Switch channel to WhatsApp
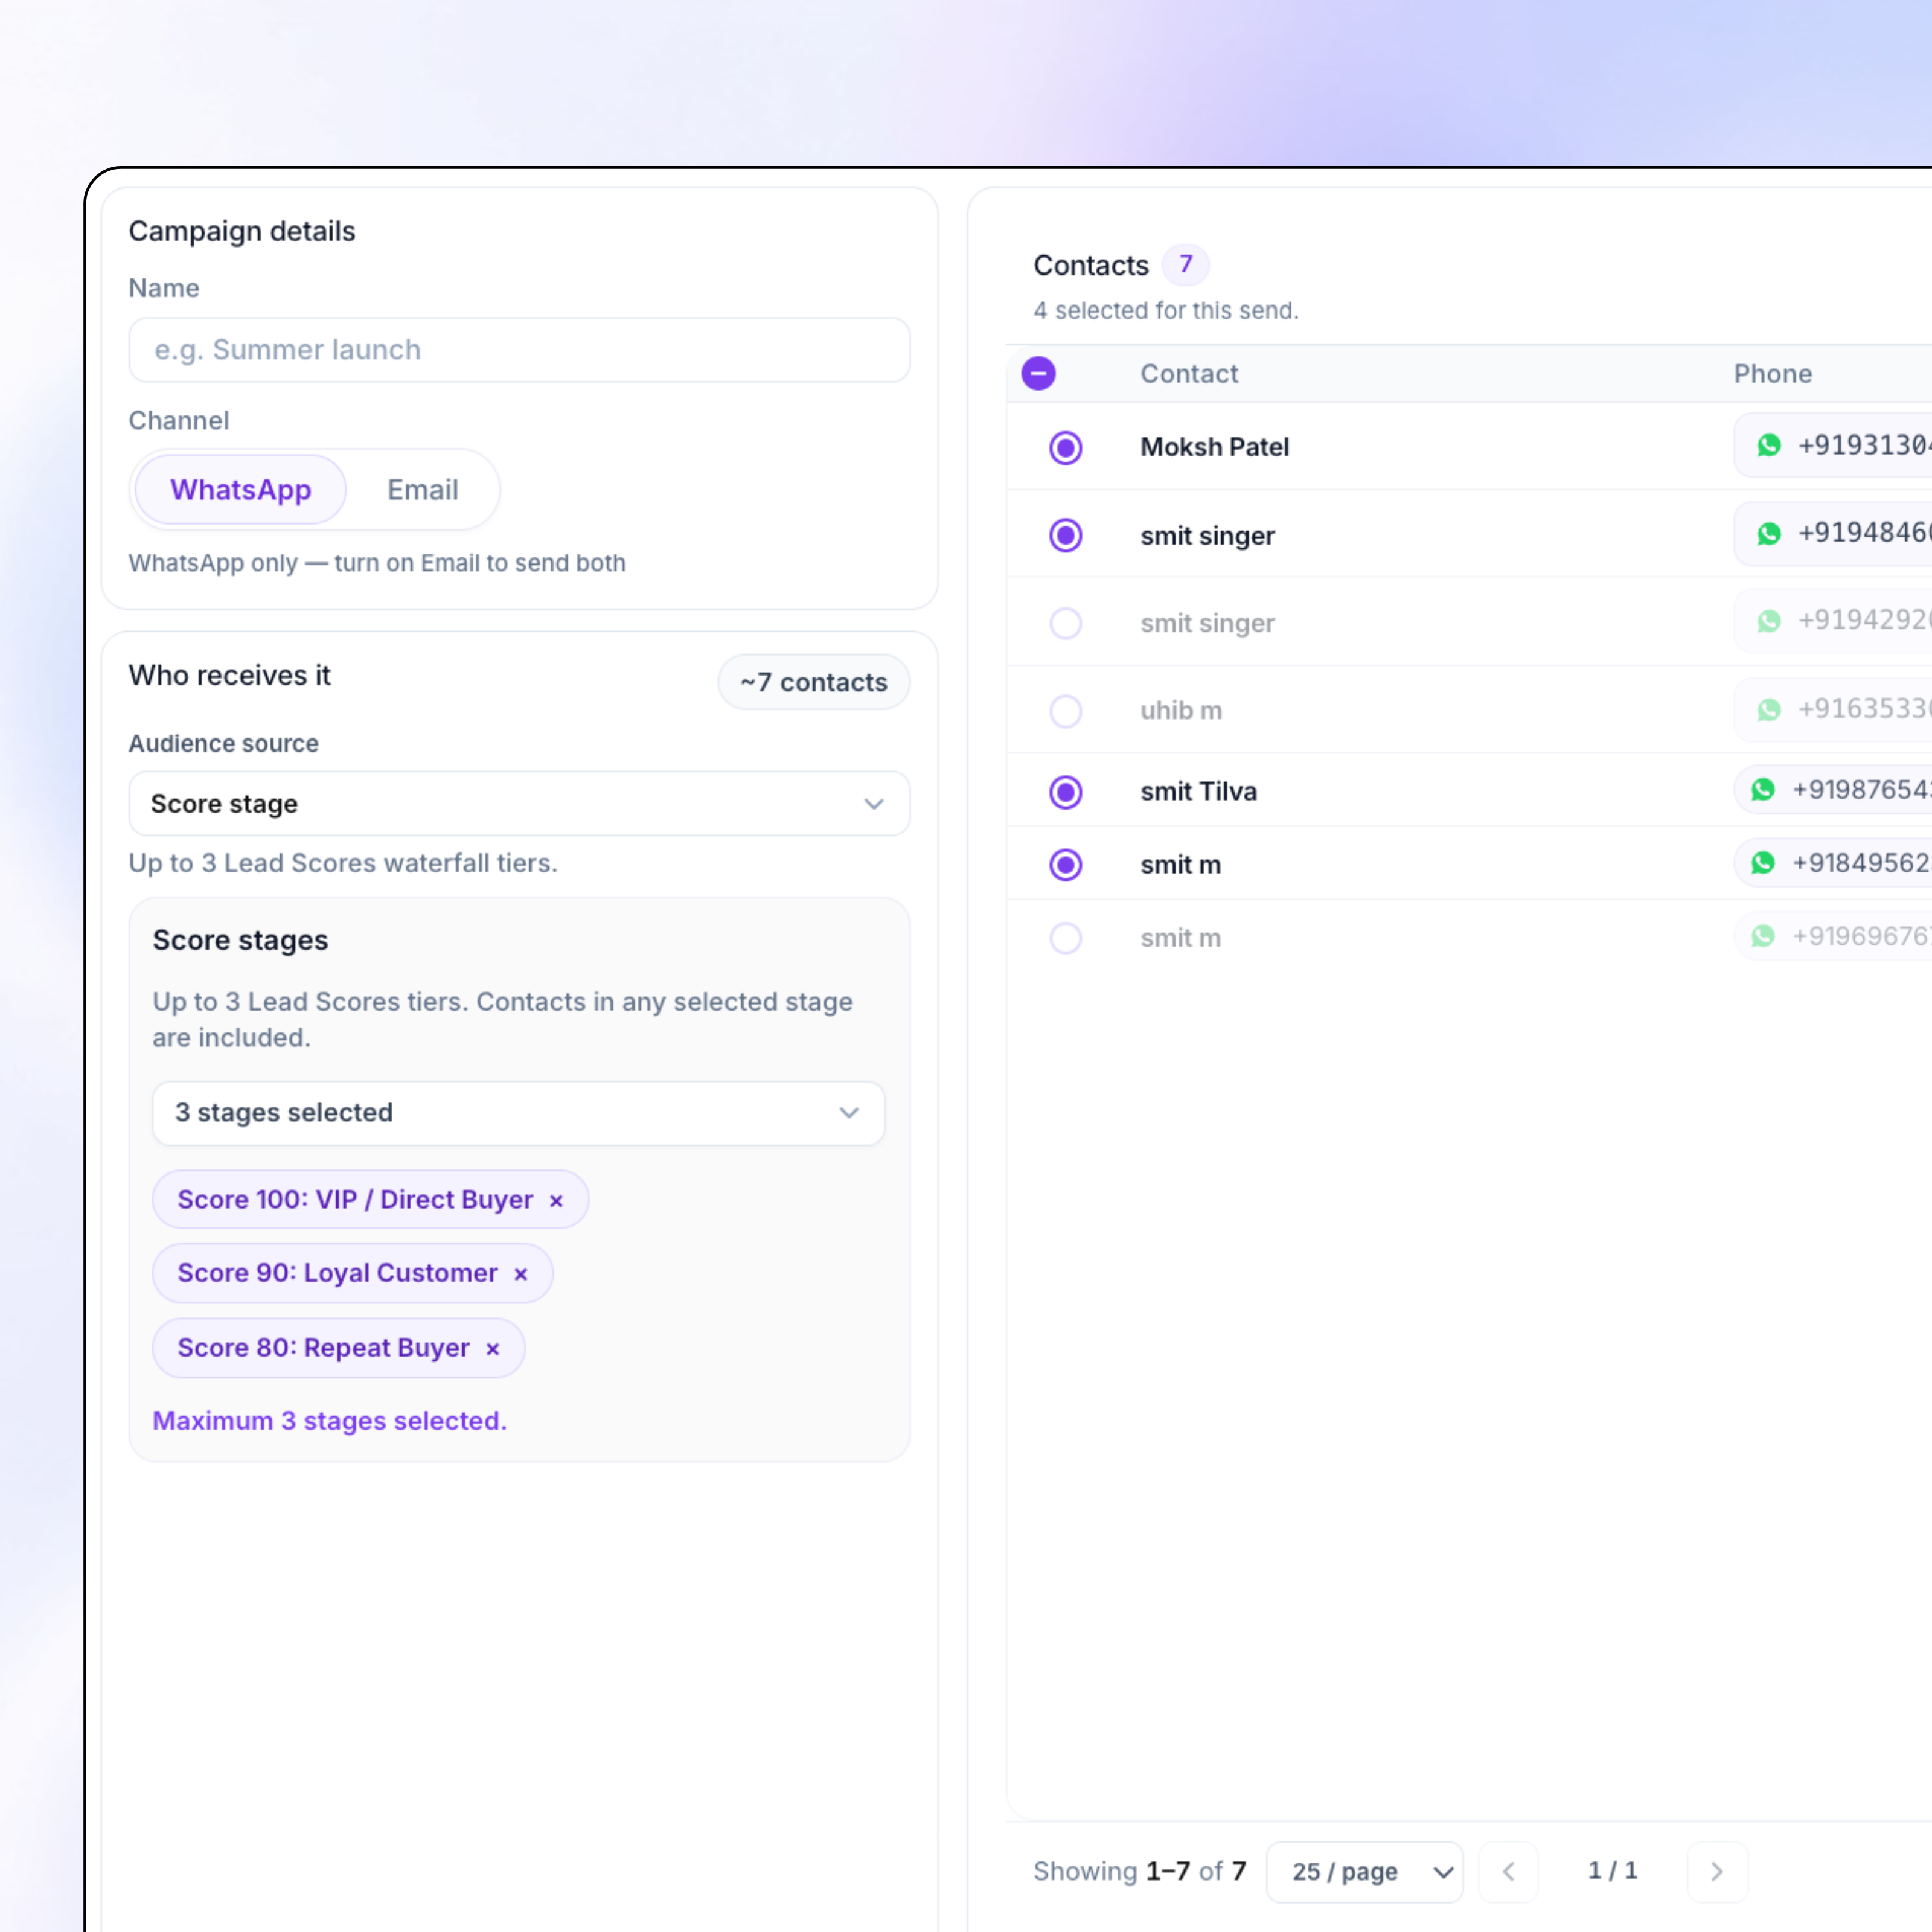 pos(241,490)
